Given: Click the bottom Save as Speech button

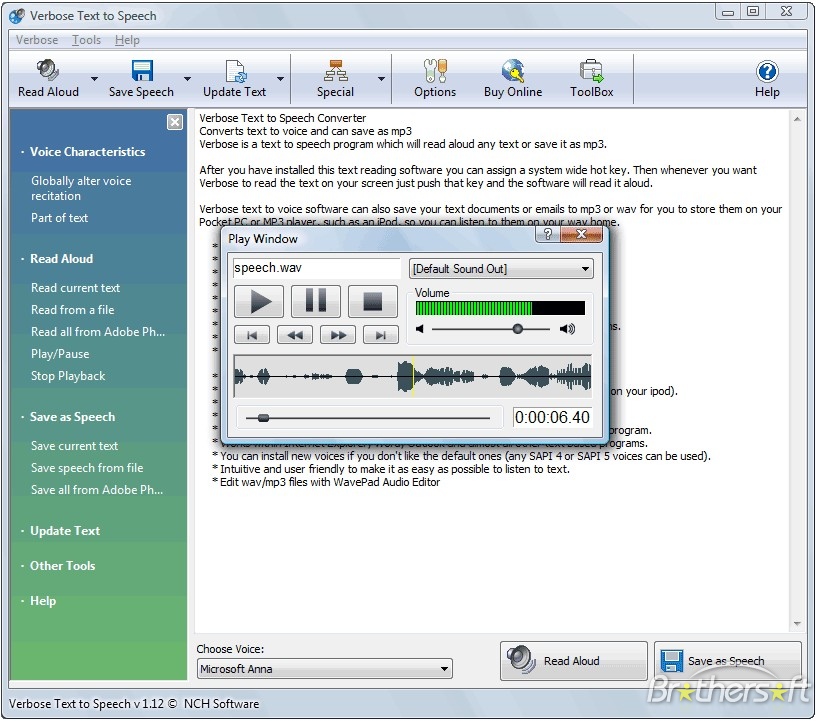Looking at the screenshot, I should coord(728,661).
